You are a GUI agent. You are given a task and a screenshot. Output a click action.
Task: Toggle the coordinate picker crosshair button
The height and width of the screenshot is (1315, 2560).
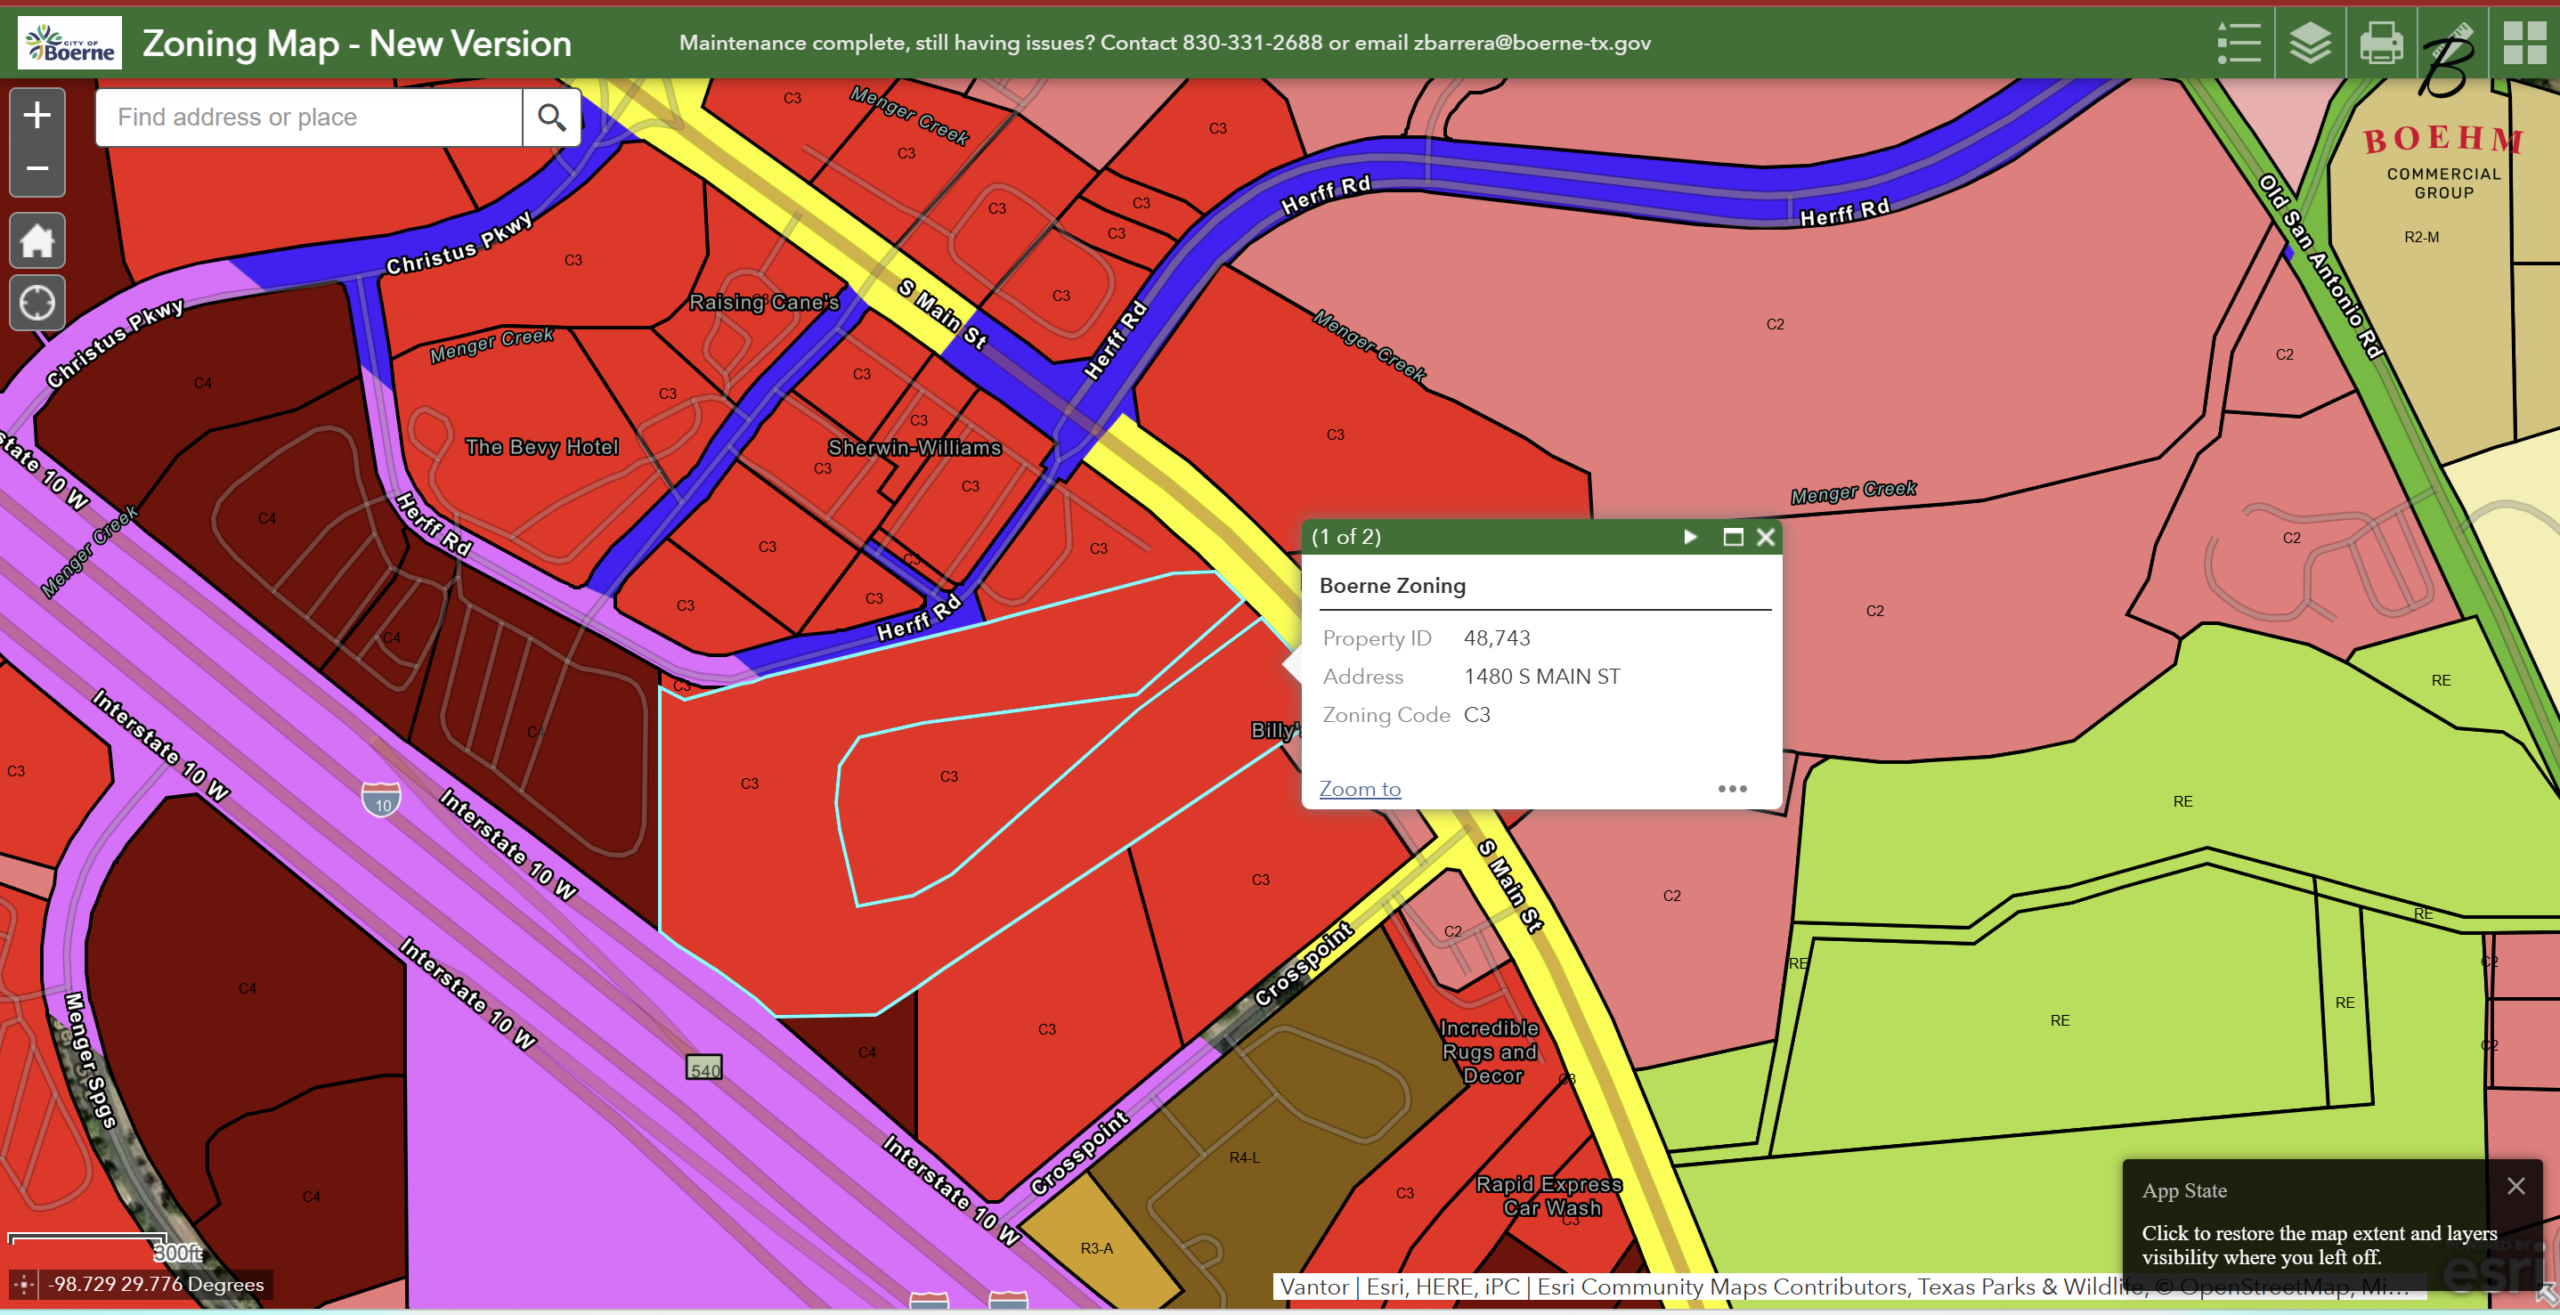24,1284
